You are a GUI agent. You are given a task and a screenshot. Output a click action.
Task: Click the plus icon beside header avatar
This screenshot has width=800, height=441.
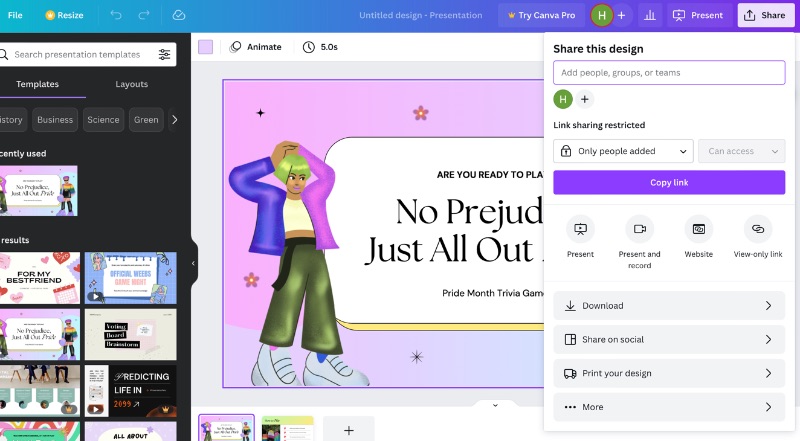pyautogui.click(x=621, y=15)
